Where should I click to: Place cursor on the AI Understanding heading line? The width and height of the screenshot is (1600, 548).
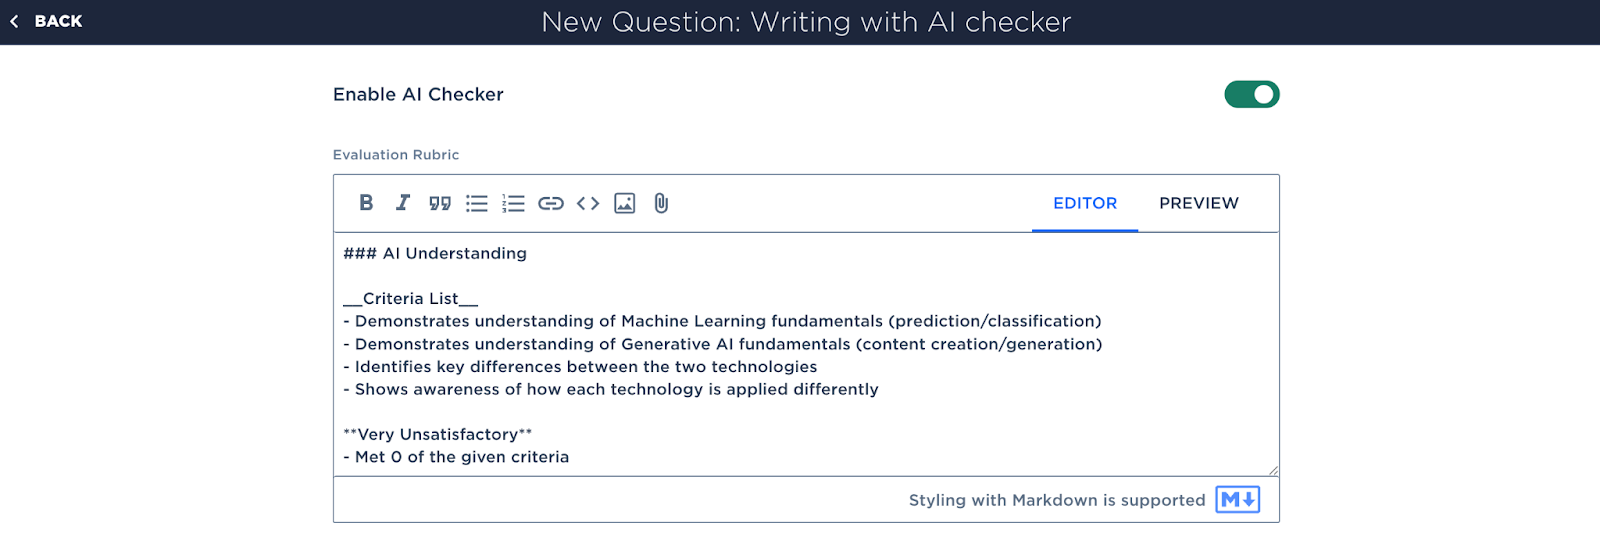pyautogui.click(x=435, y=253)
